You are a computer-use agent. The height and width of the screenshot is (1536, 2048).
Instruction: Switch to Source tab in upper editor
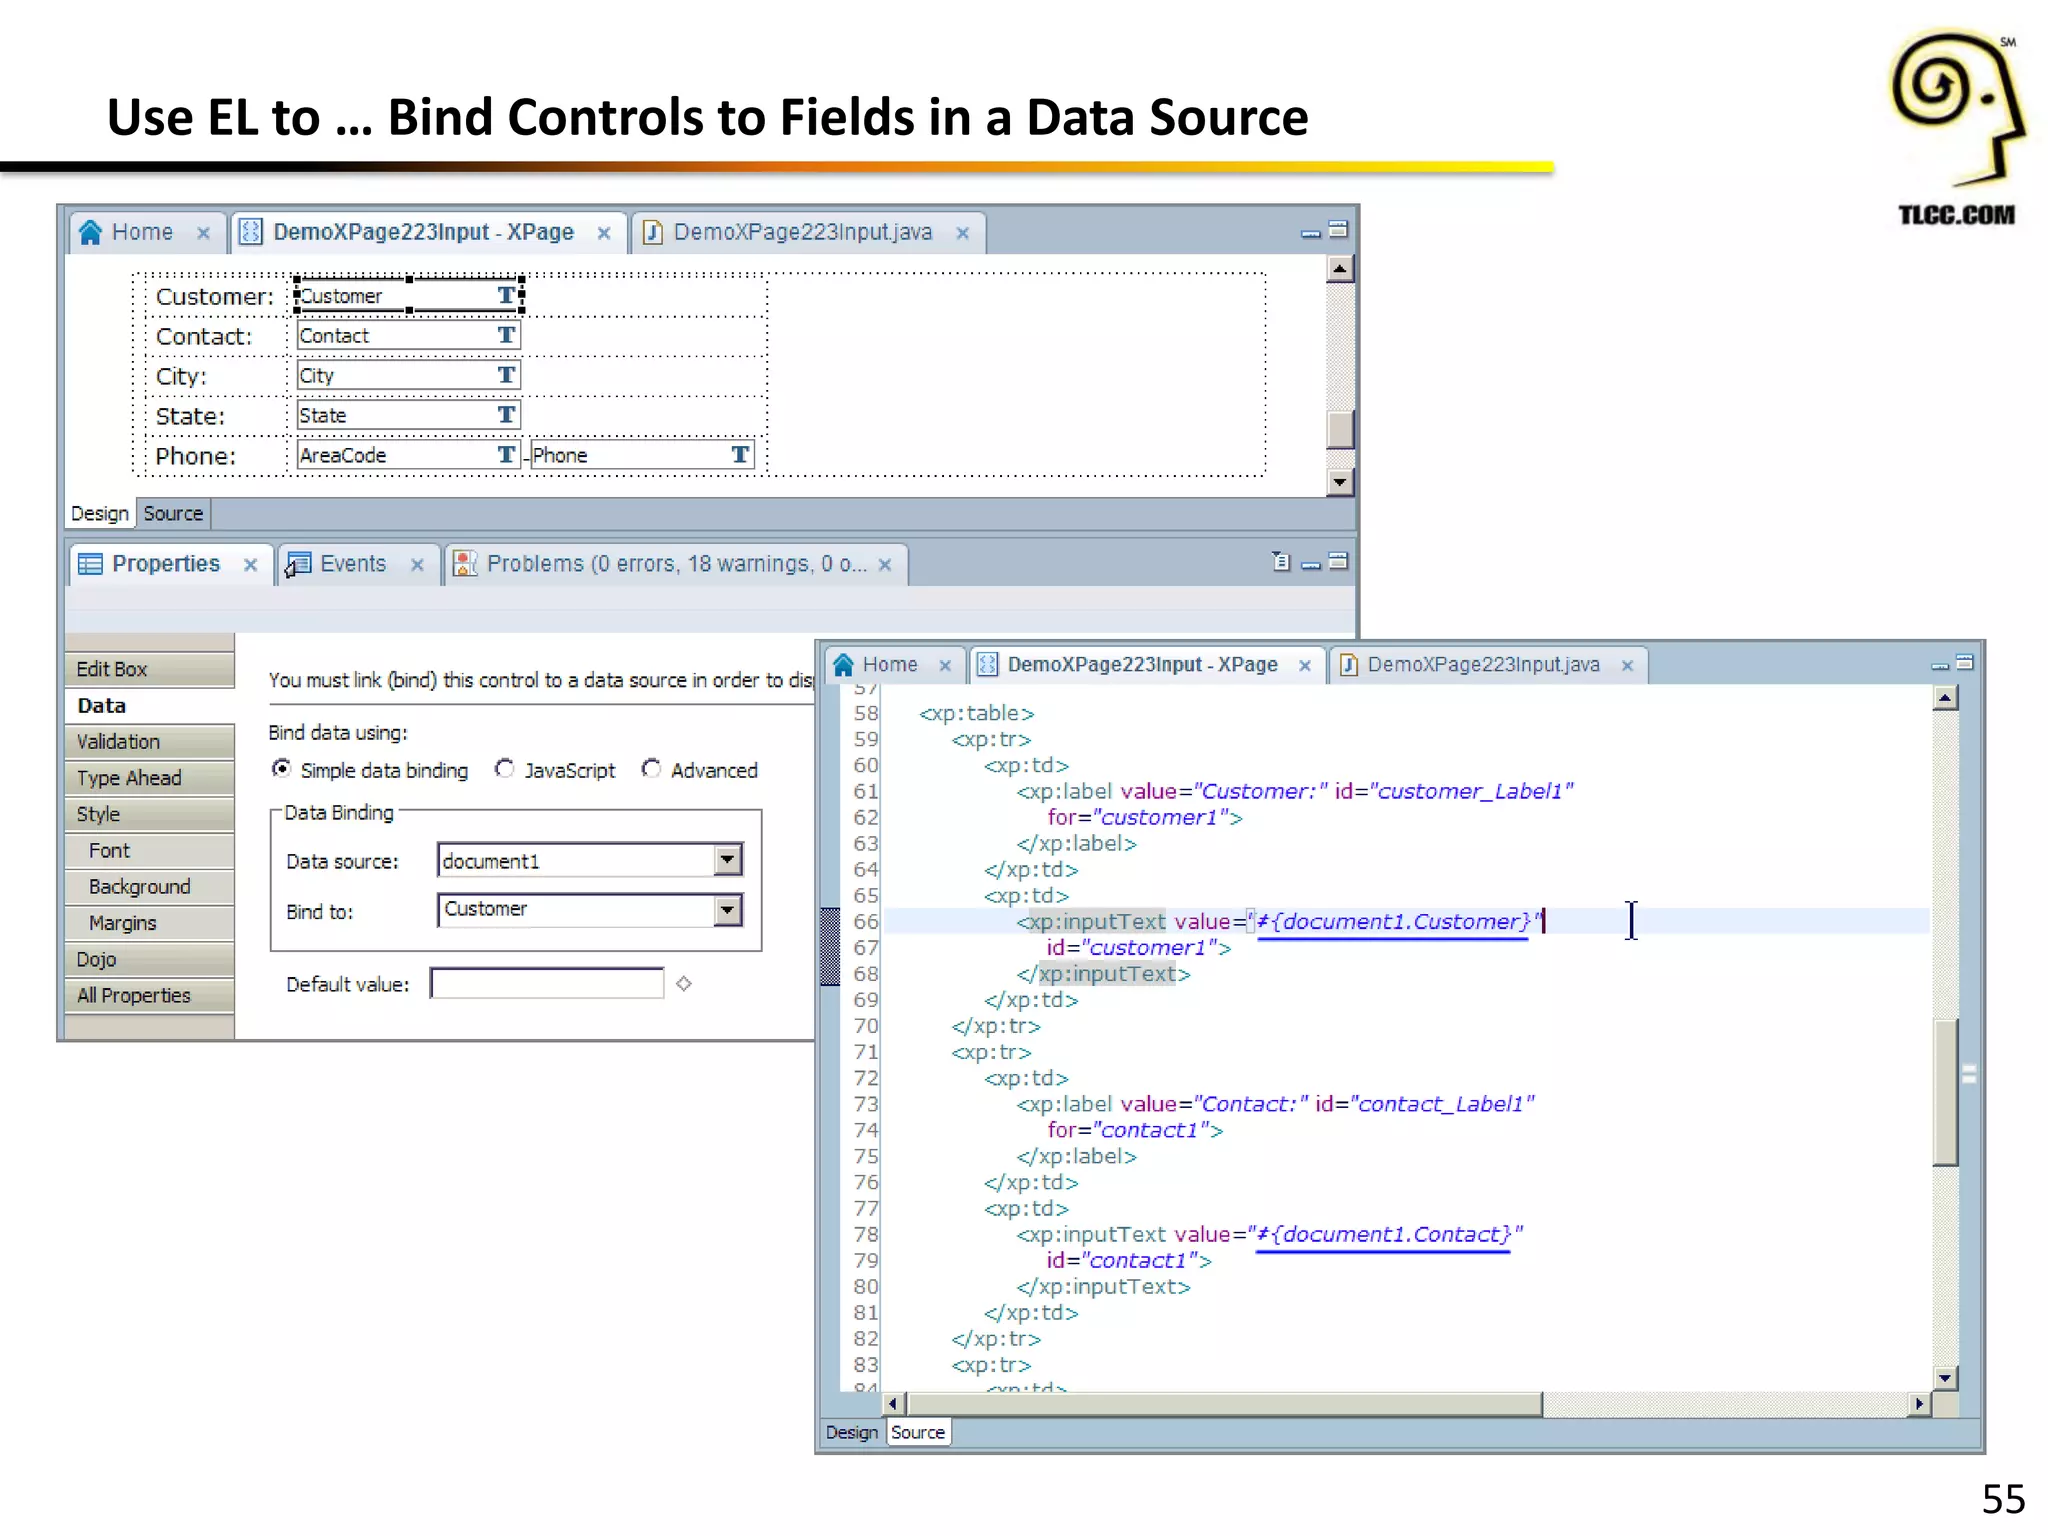pos(173,513)
